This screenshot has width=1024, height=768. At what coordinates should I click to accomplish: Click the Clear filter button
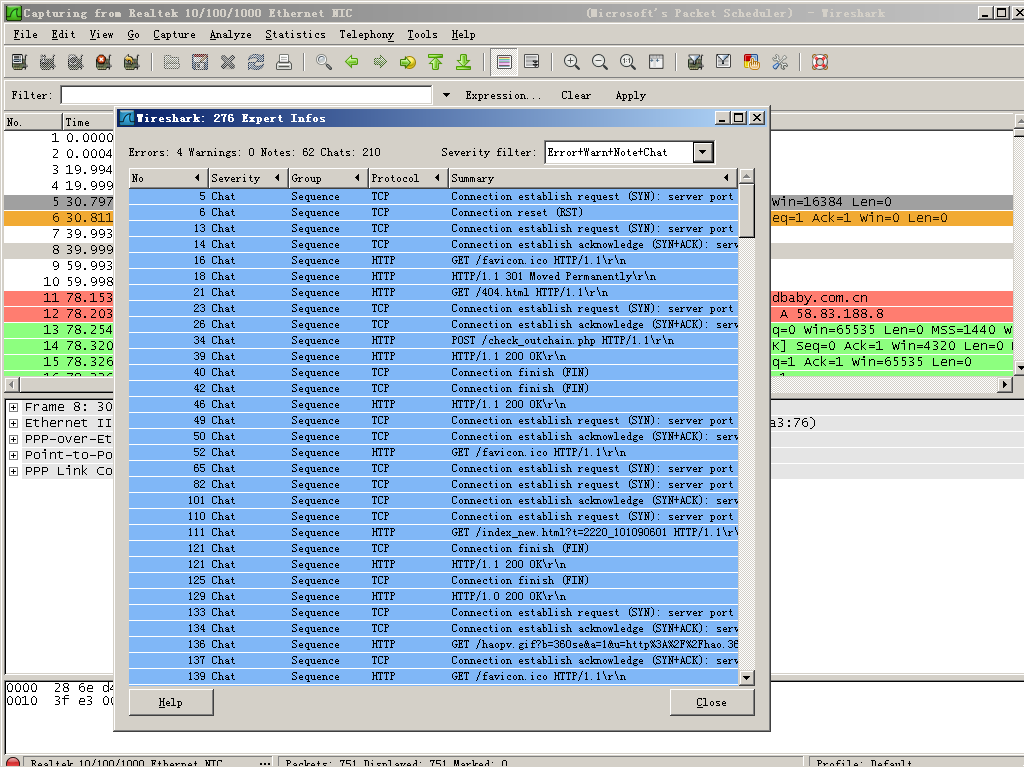point(576,95)
